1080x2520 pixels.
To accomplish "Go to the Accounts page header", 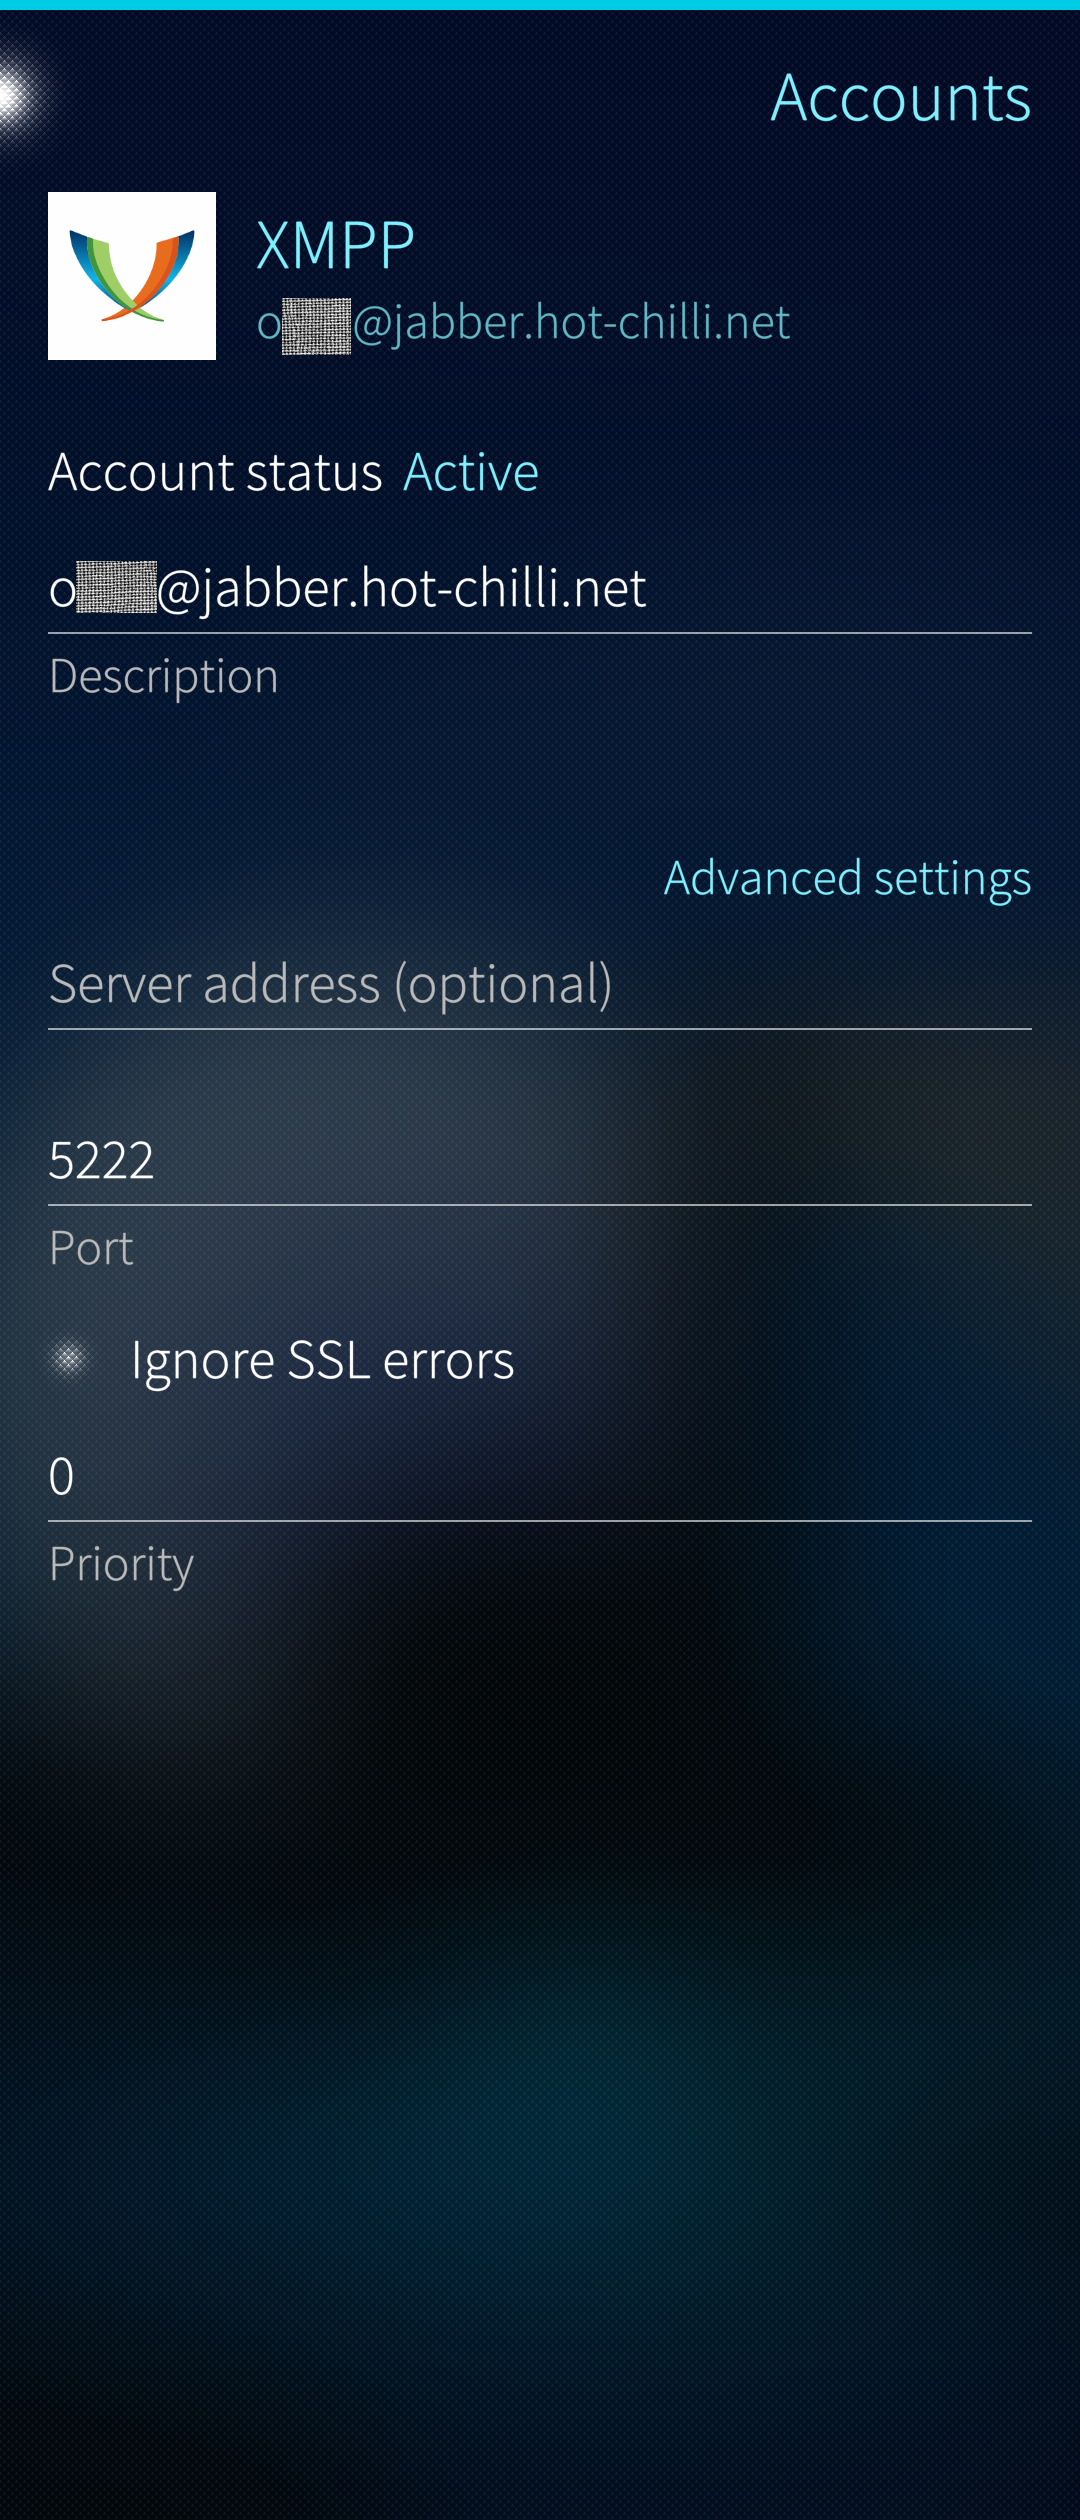I will click(x=900, y=98).
